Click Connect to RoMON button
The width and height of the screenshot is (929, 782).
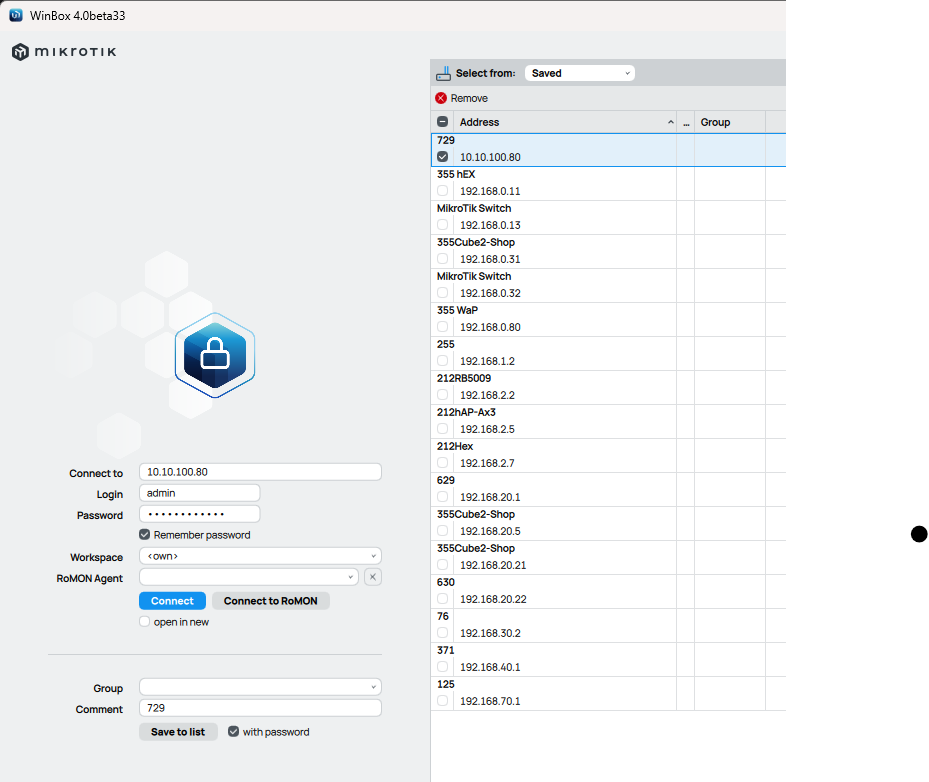271,601
